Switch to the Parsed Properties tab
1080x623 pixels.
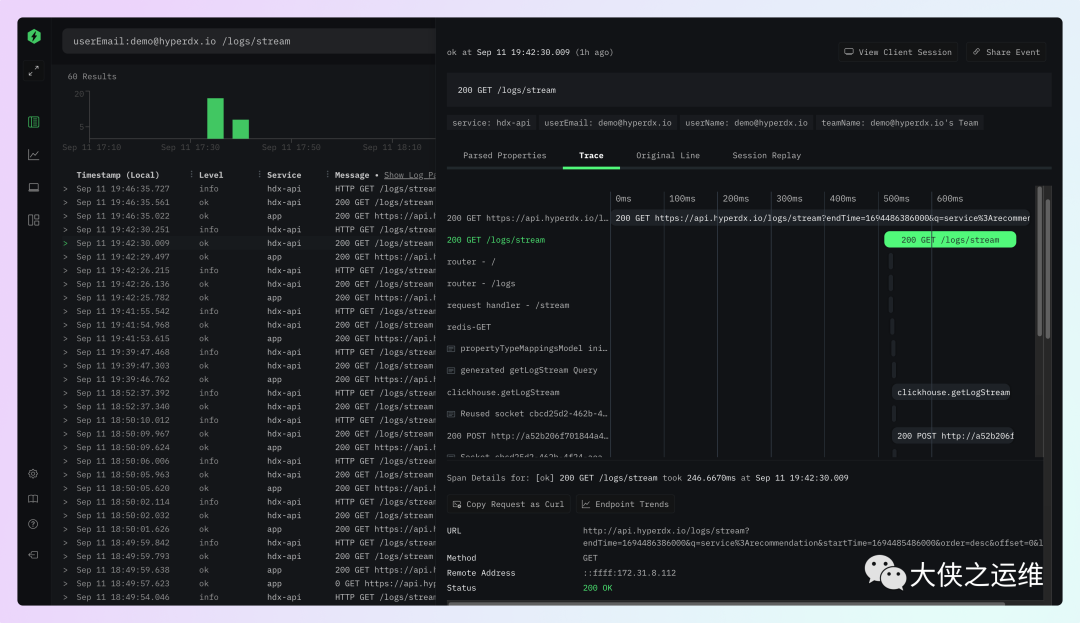tap(504, 156)
